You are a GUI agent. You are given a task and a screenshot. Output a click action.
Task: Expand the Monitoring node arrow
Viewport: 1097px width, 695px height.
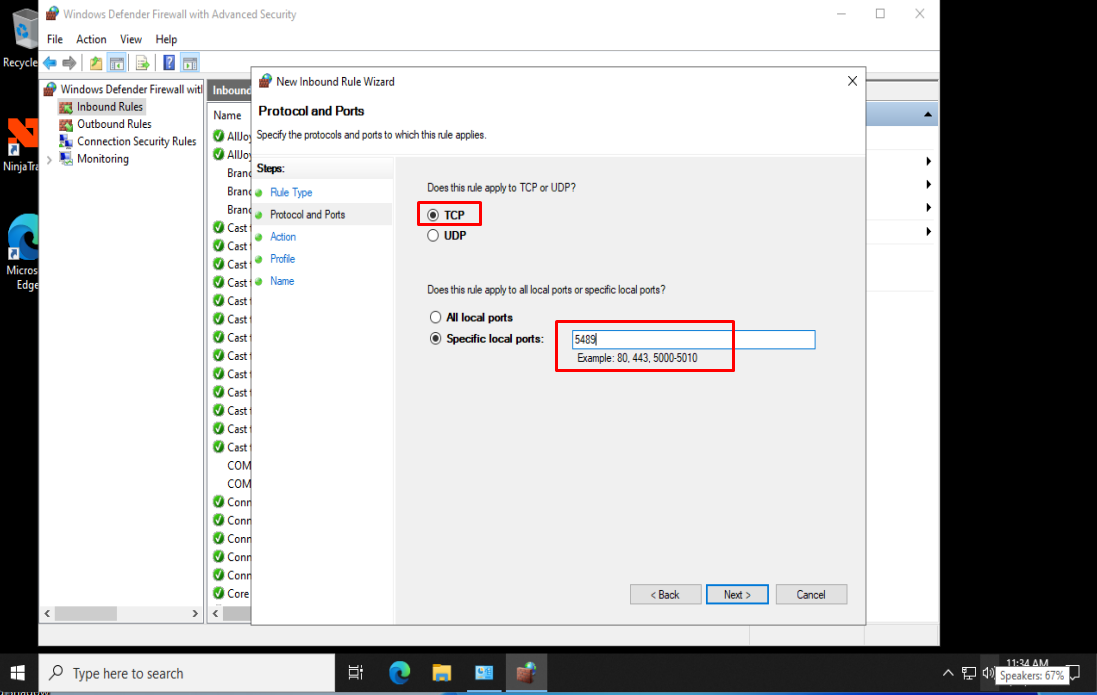pos(49,160)
